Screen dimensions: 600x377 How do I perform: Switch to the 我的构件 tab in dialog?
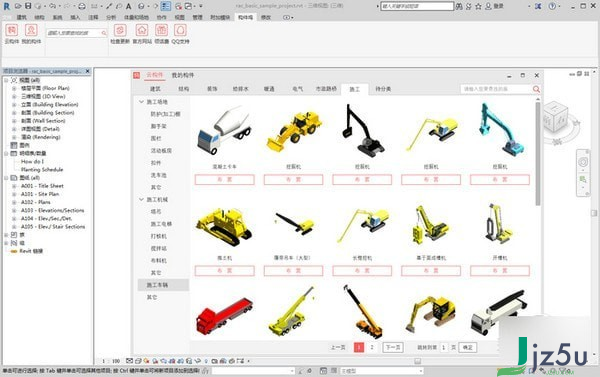[183, 75]
